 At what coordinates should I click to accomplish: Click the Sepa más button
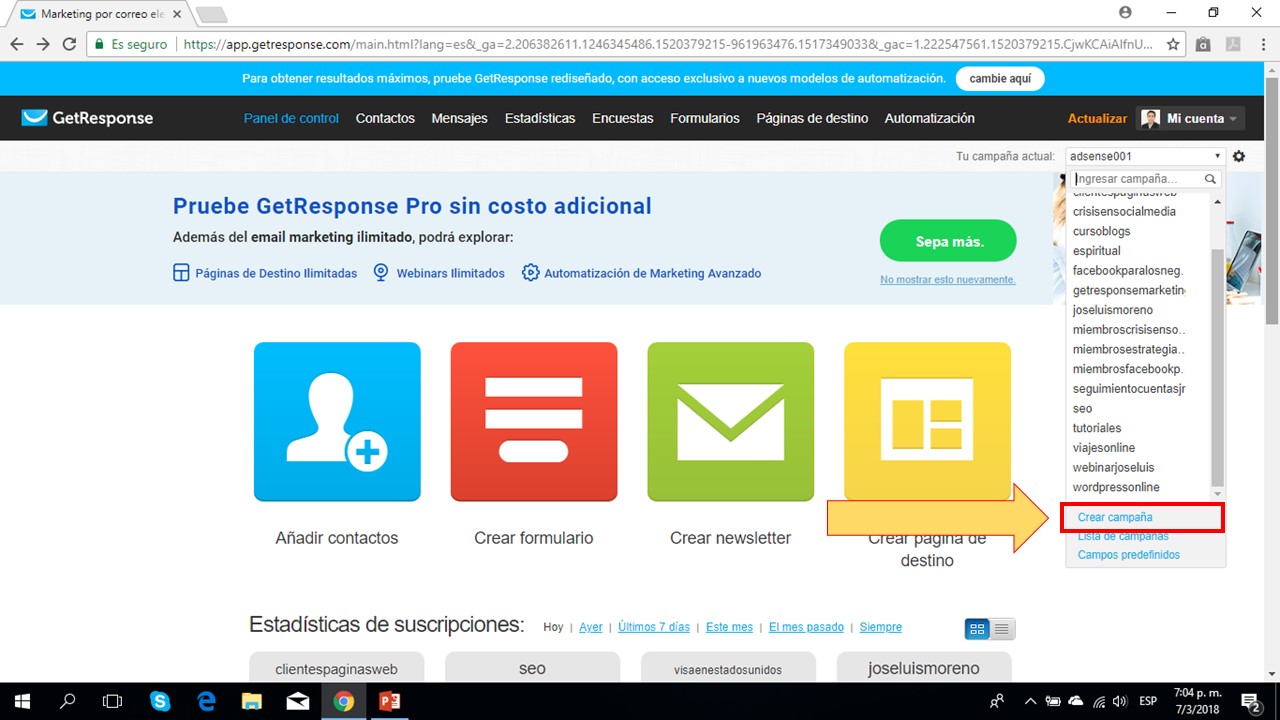point(948,242)
